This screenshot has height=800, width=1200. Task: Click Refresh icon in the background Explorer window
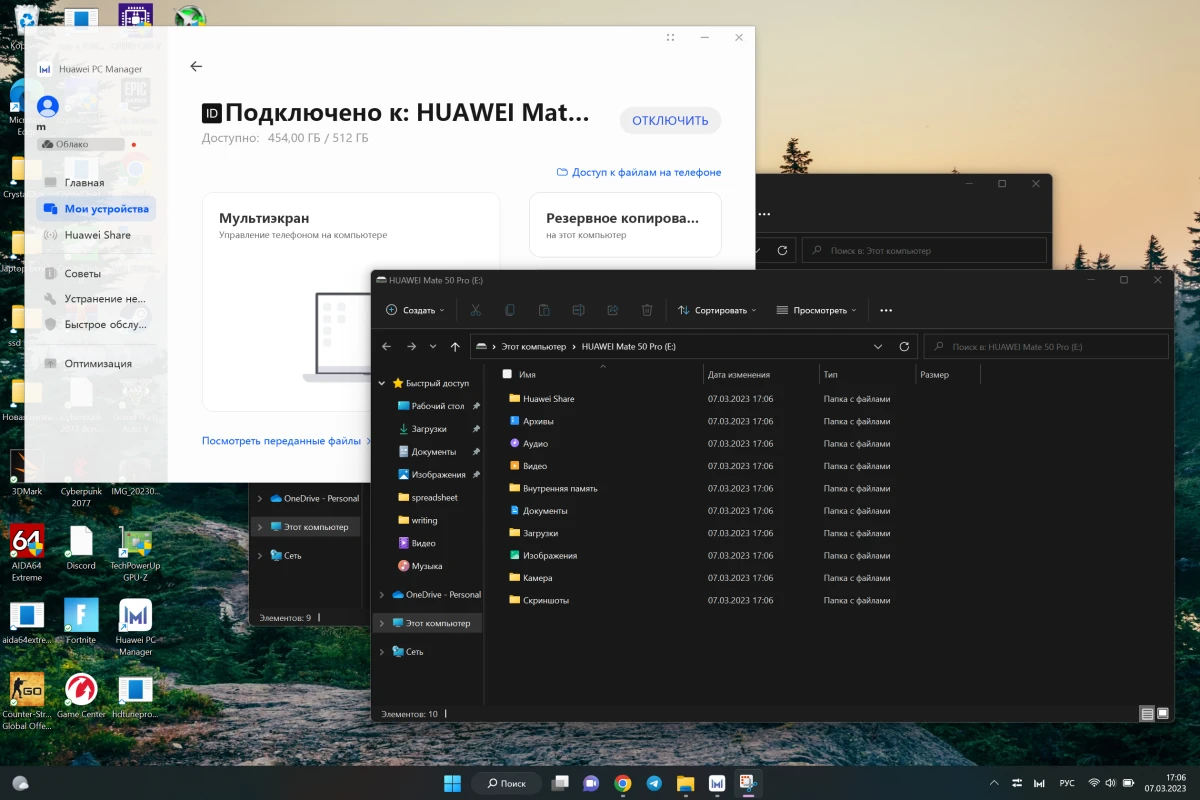pyautogui.click(x=782, y=250)
